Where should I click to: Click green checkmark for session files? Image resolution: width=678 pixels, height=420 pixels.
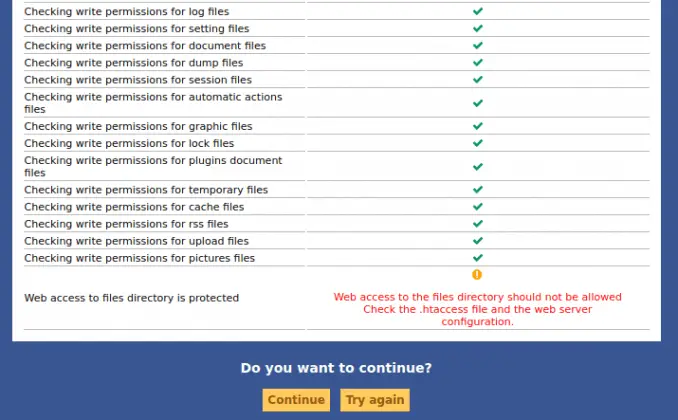click(x=478, y=79)
